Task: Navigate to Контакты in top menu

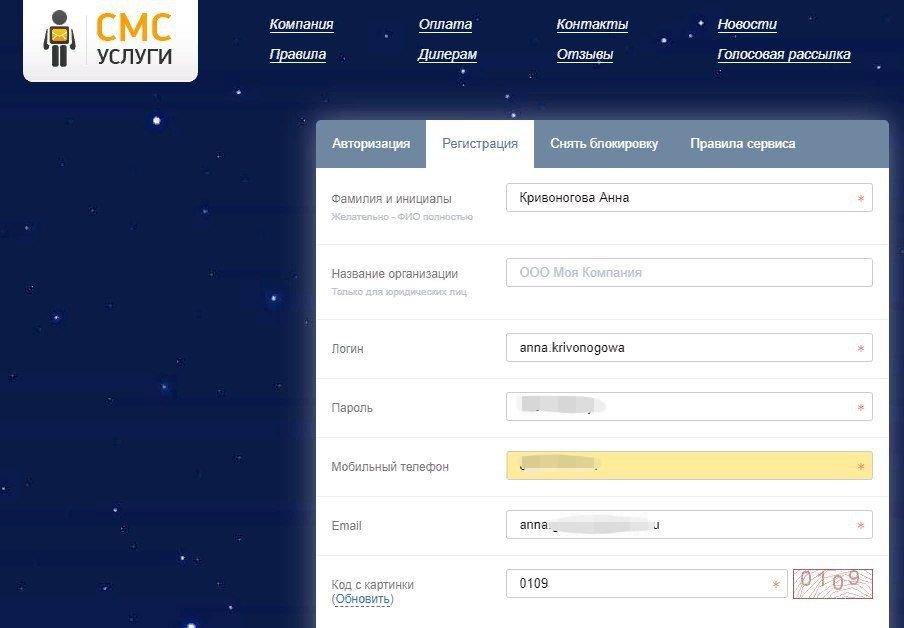Action: coord(592,25)
